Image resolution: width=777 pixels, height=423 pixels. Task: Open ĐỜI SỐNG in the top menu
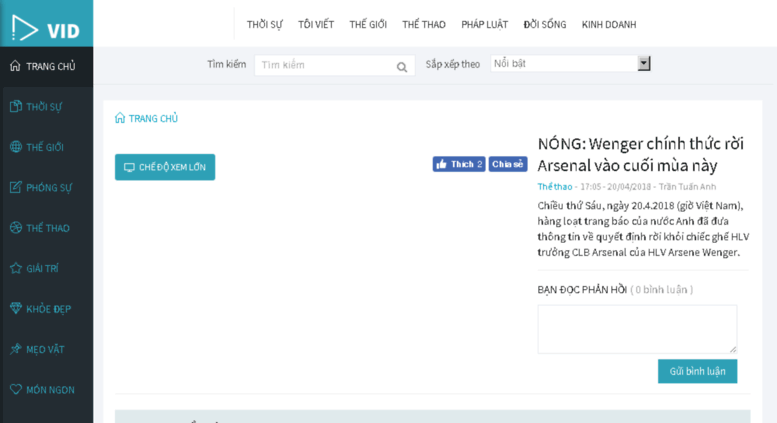(x=545, y=25)
